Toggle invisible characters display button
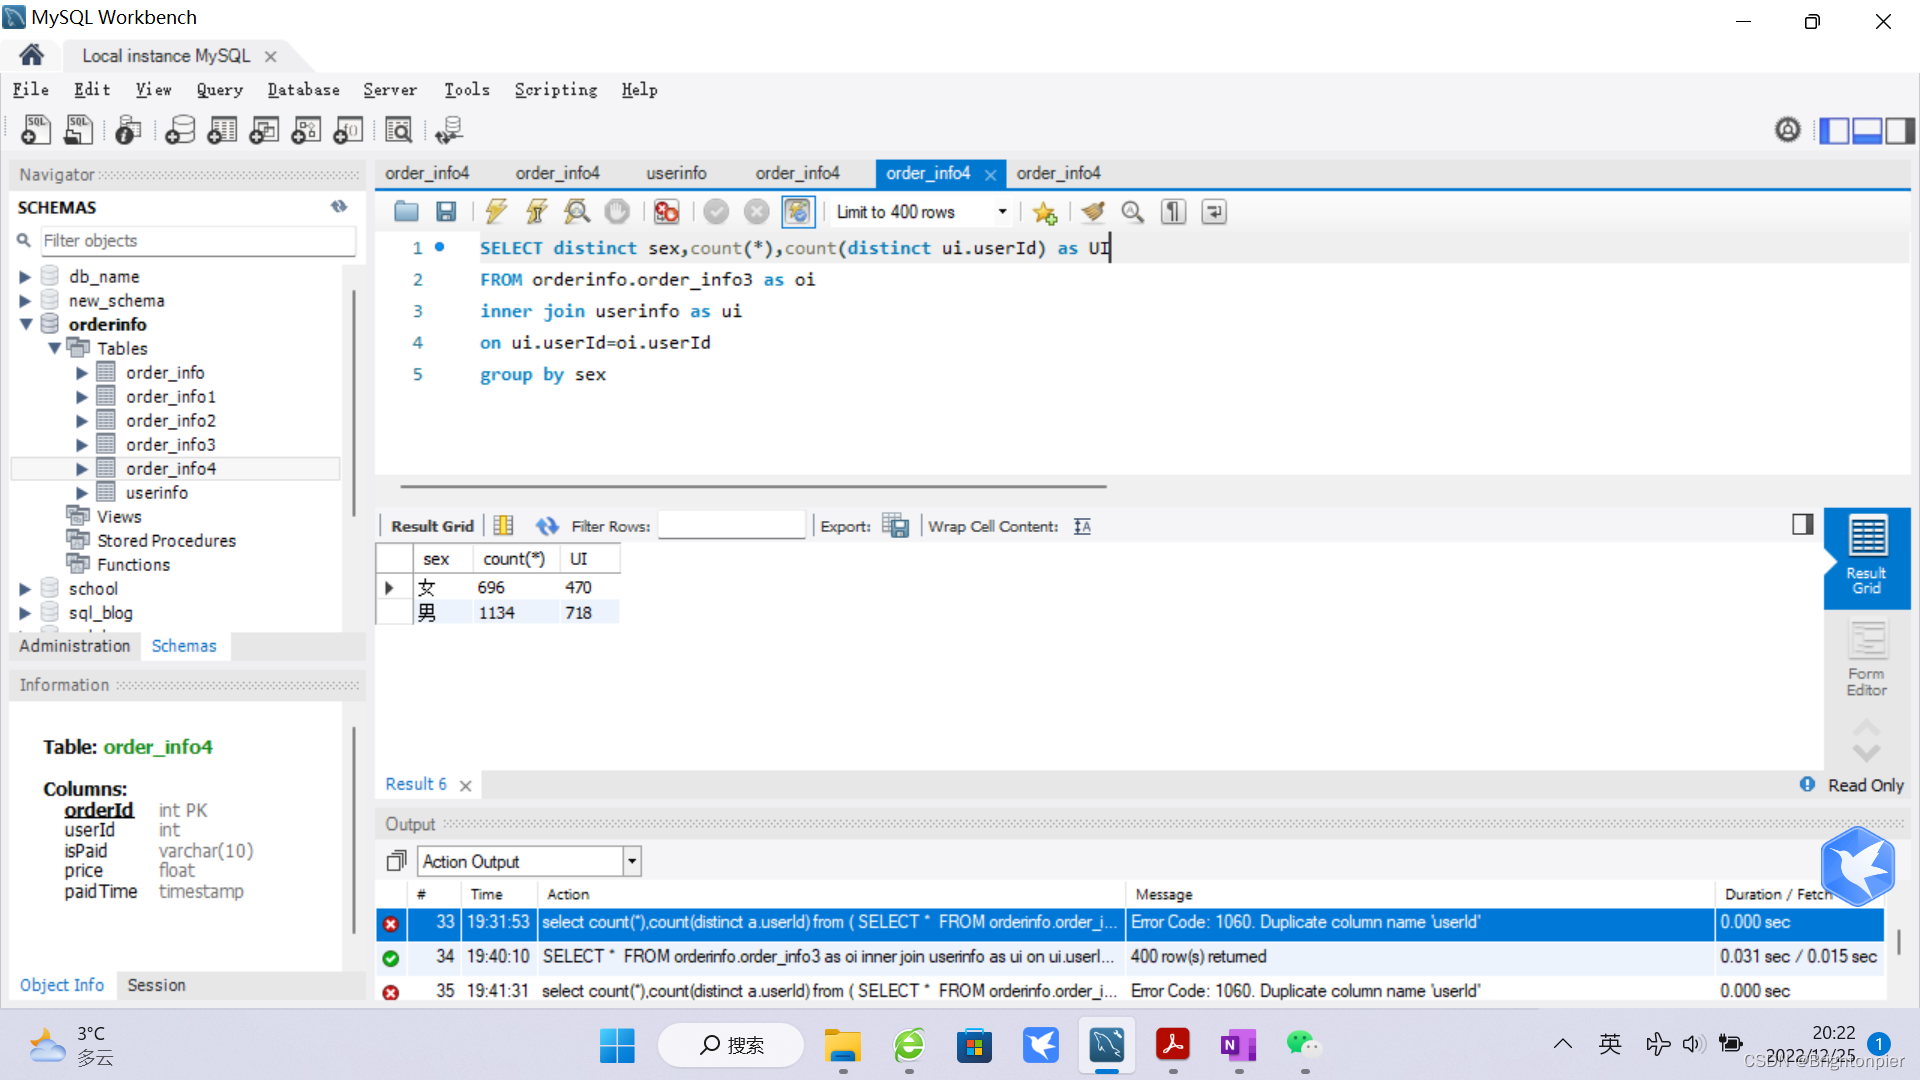 (x=1173, y=211)
